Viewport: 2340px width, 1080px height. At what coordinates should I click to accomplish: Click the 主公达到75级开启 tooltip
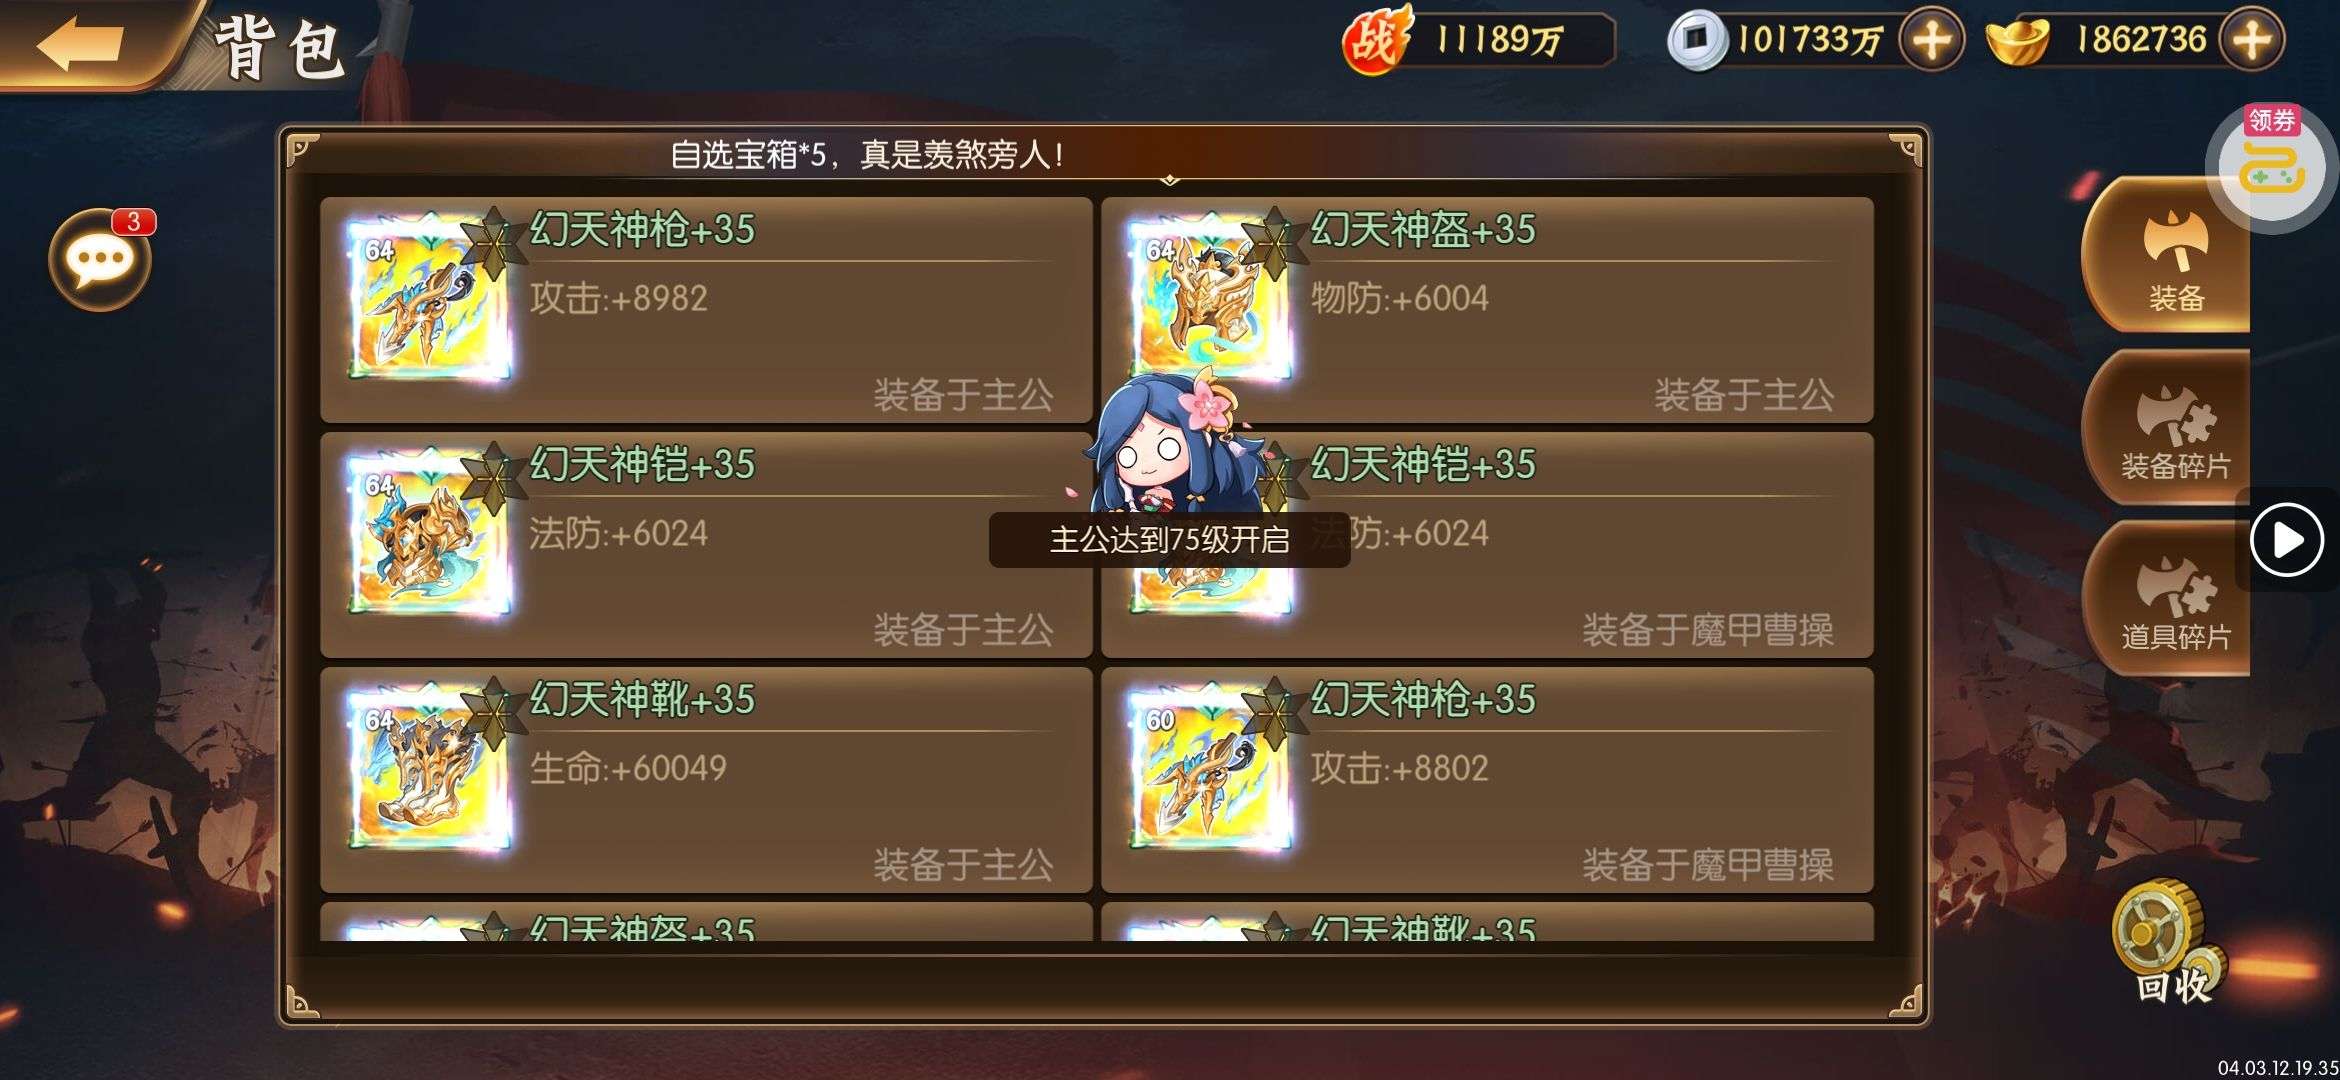tap(1169, 540)
